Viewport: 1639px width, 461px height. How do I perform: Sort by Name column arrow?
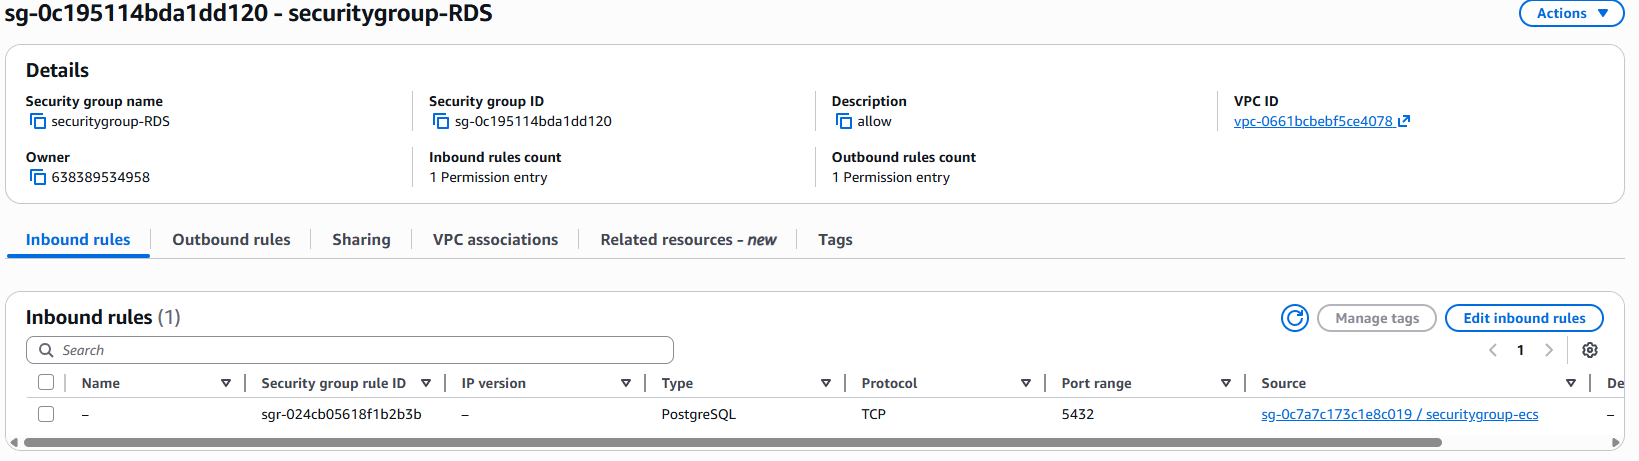226,383
